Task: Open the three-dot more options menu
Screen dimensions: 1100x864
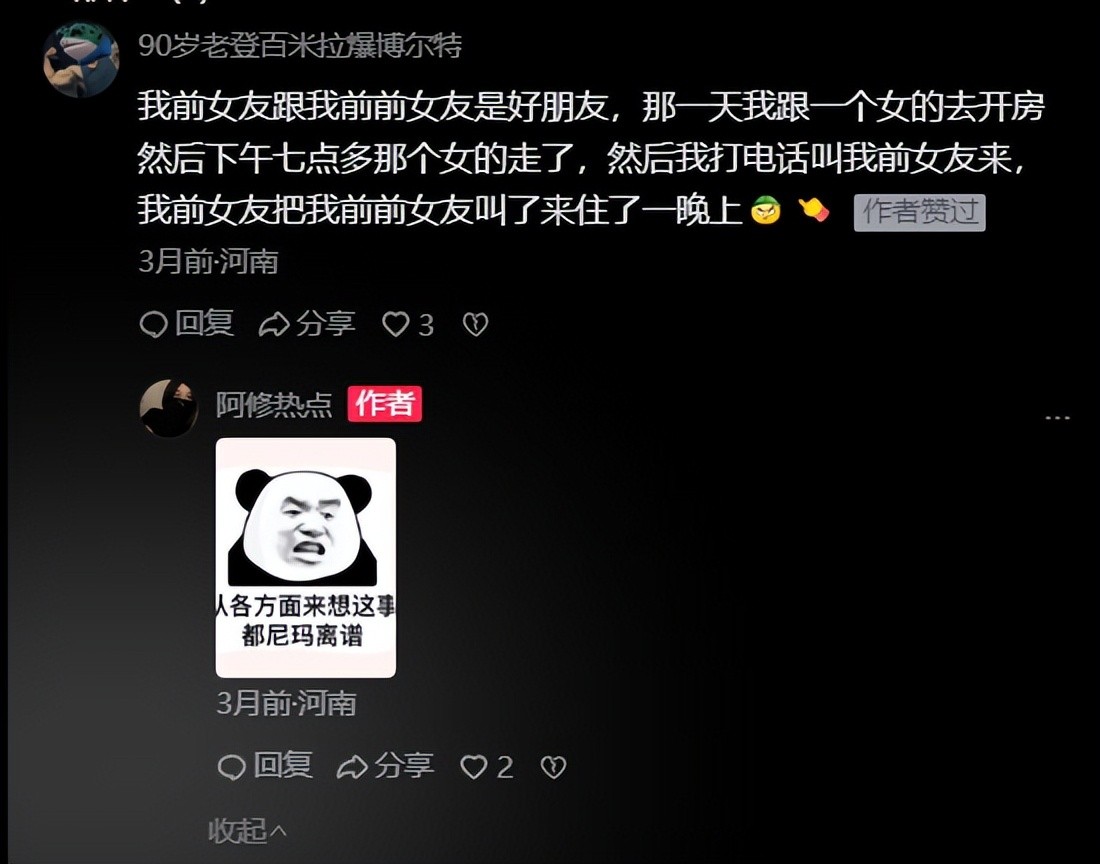Action: pyautogui.click(x=1057, y=418)
